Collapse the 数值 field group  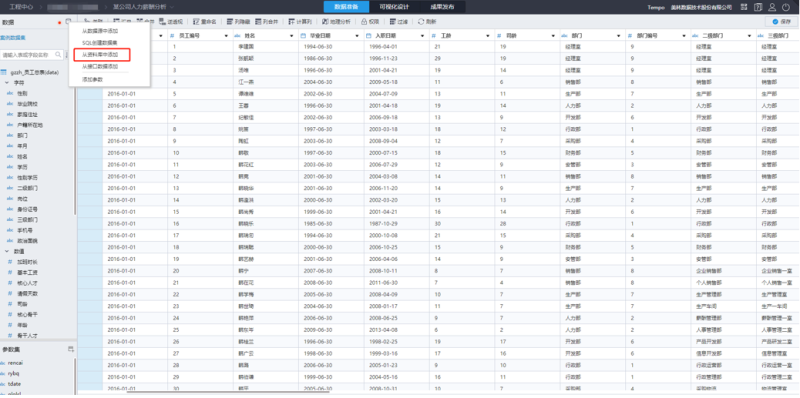pos(8,251)
